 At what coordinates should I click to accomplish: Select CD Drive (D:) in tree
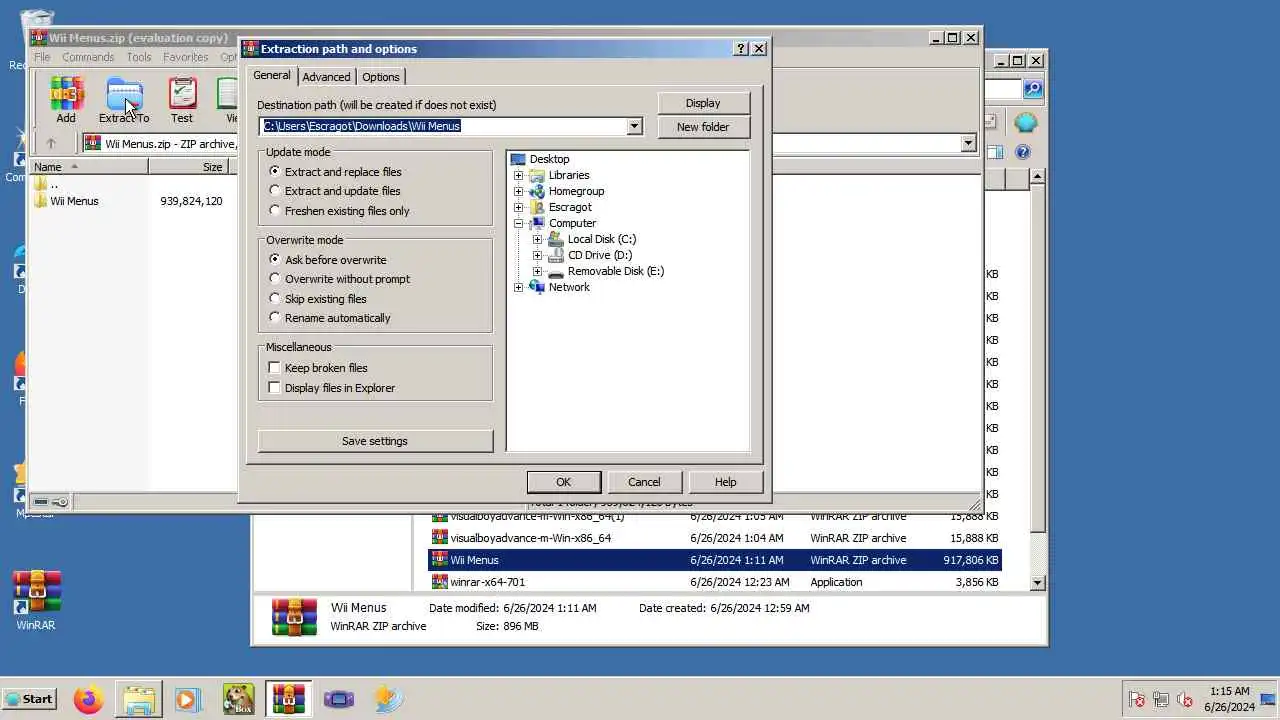600,255
